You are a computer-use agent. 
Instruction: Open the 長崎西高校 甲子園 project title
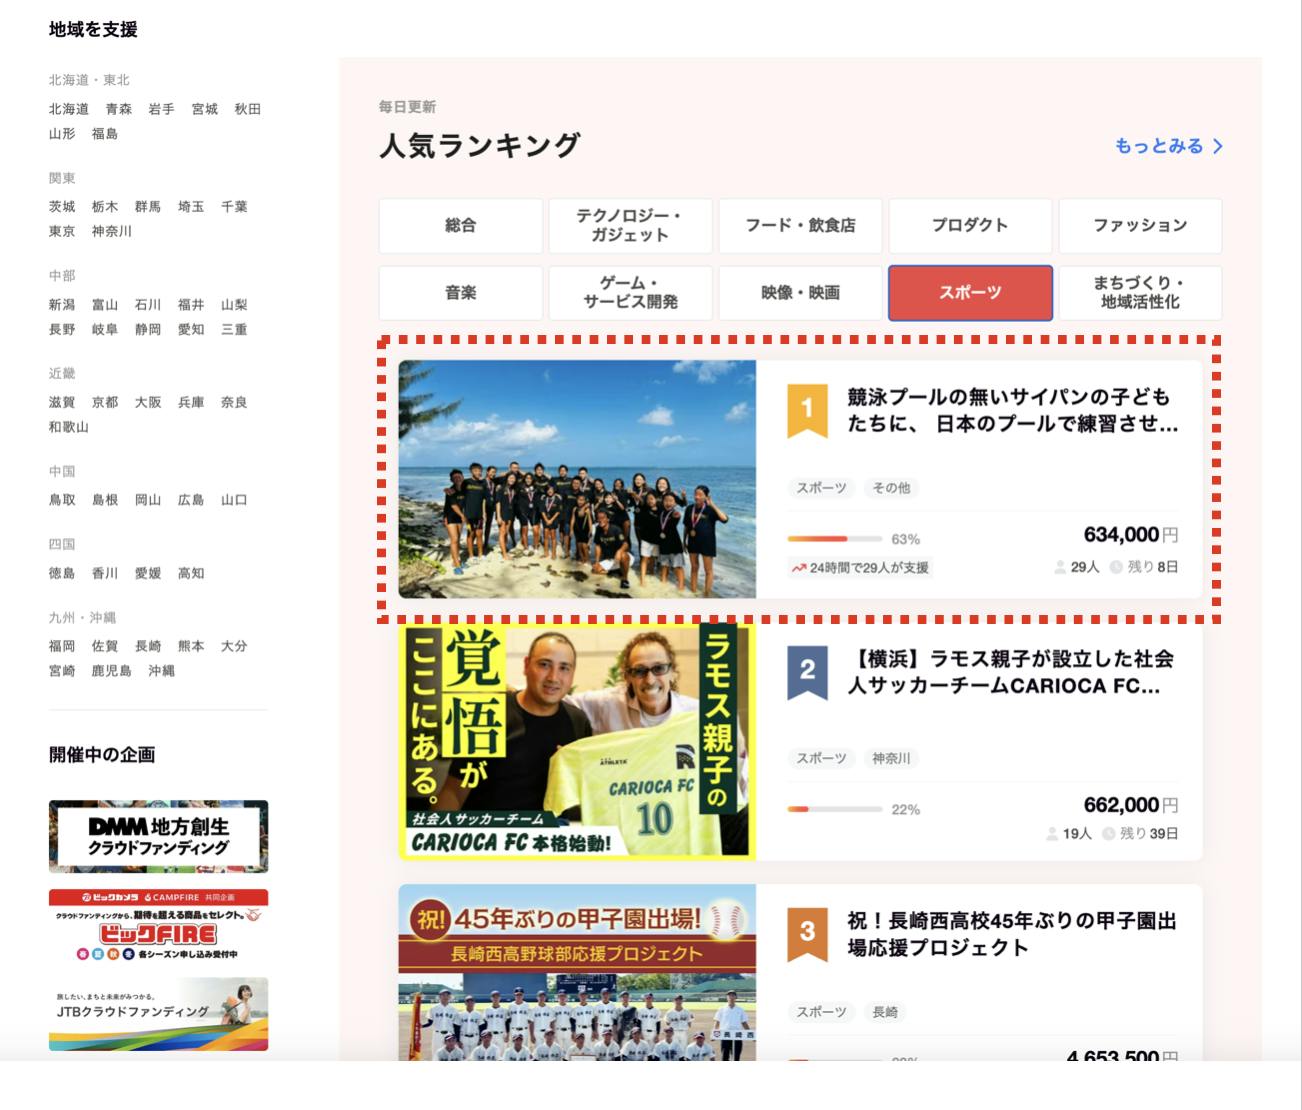[x=1011, y=934]
